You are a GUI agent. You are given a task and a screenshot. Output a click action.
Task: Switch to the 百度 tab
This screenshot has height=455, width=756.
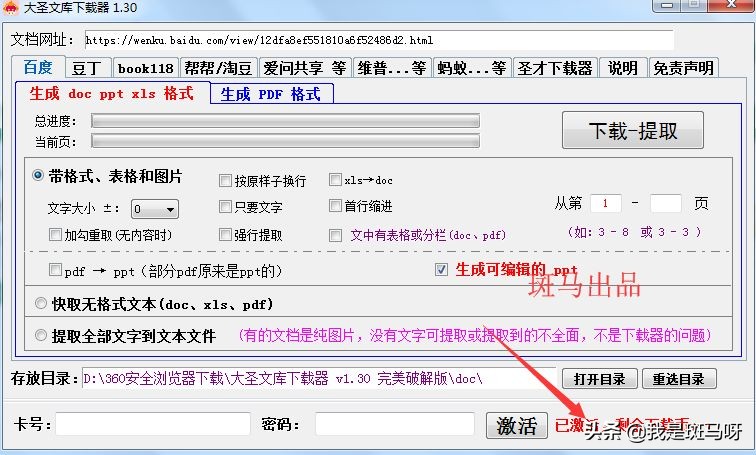(38, 67)
